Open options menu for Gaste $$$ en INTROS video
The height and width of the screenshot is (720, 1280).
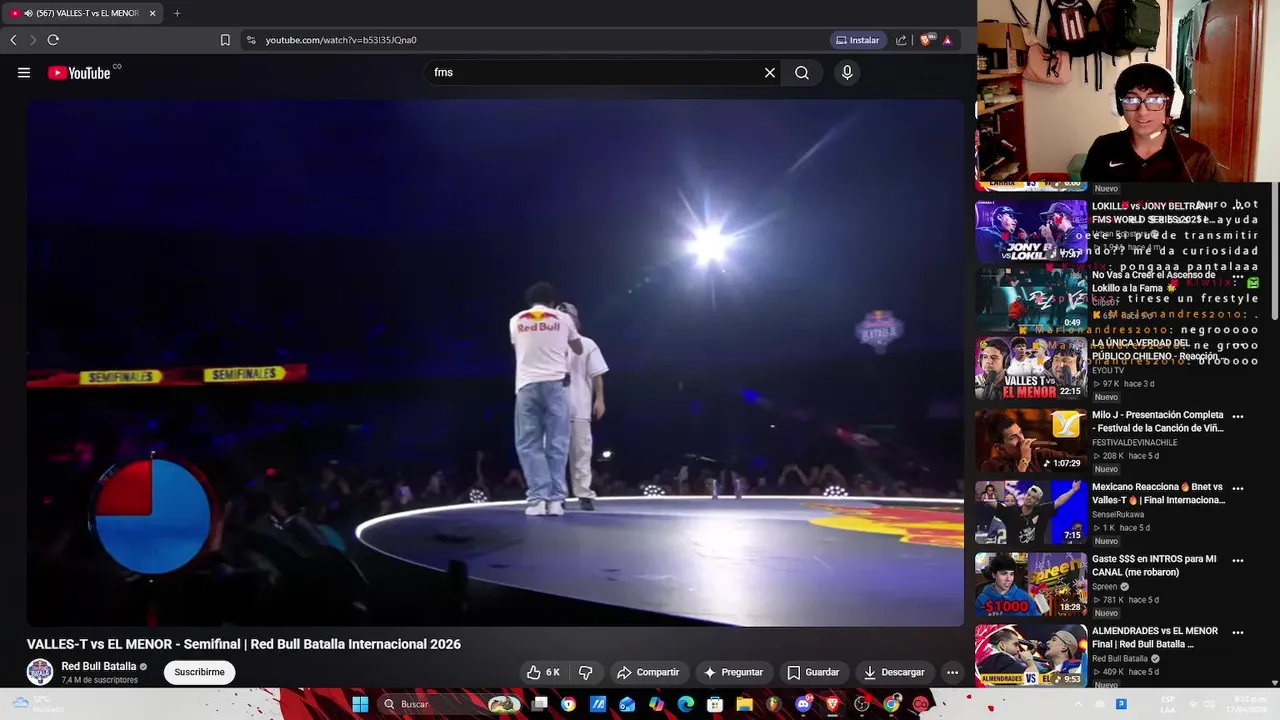1238,561
